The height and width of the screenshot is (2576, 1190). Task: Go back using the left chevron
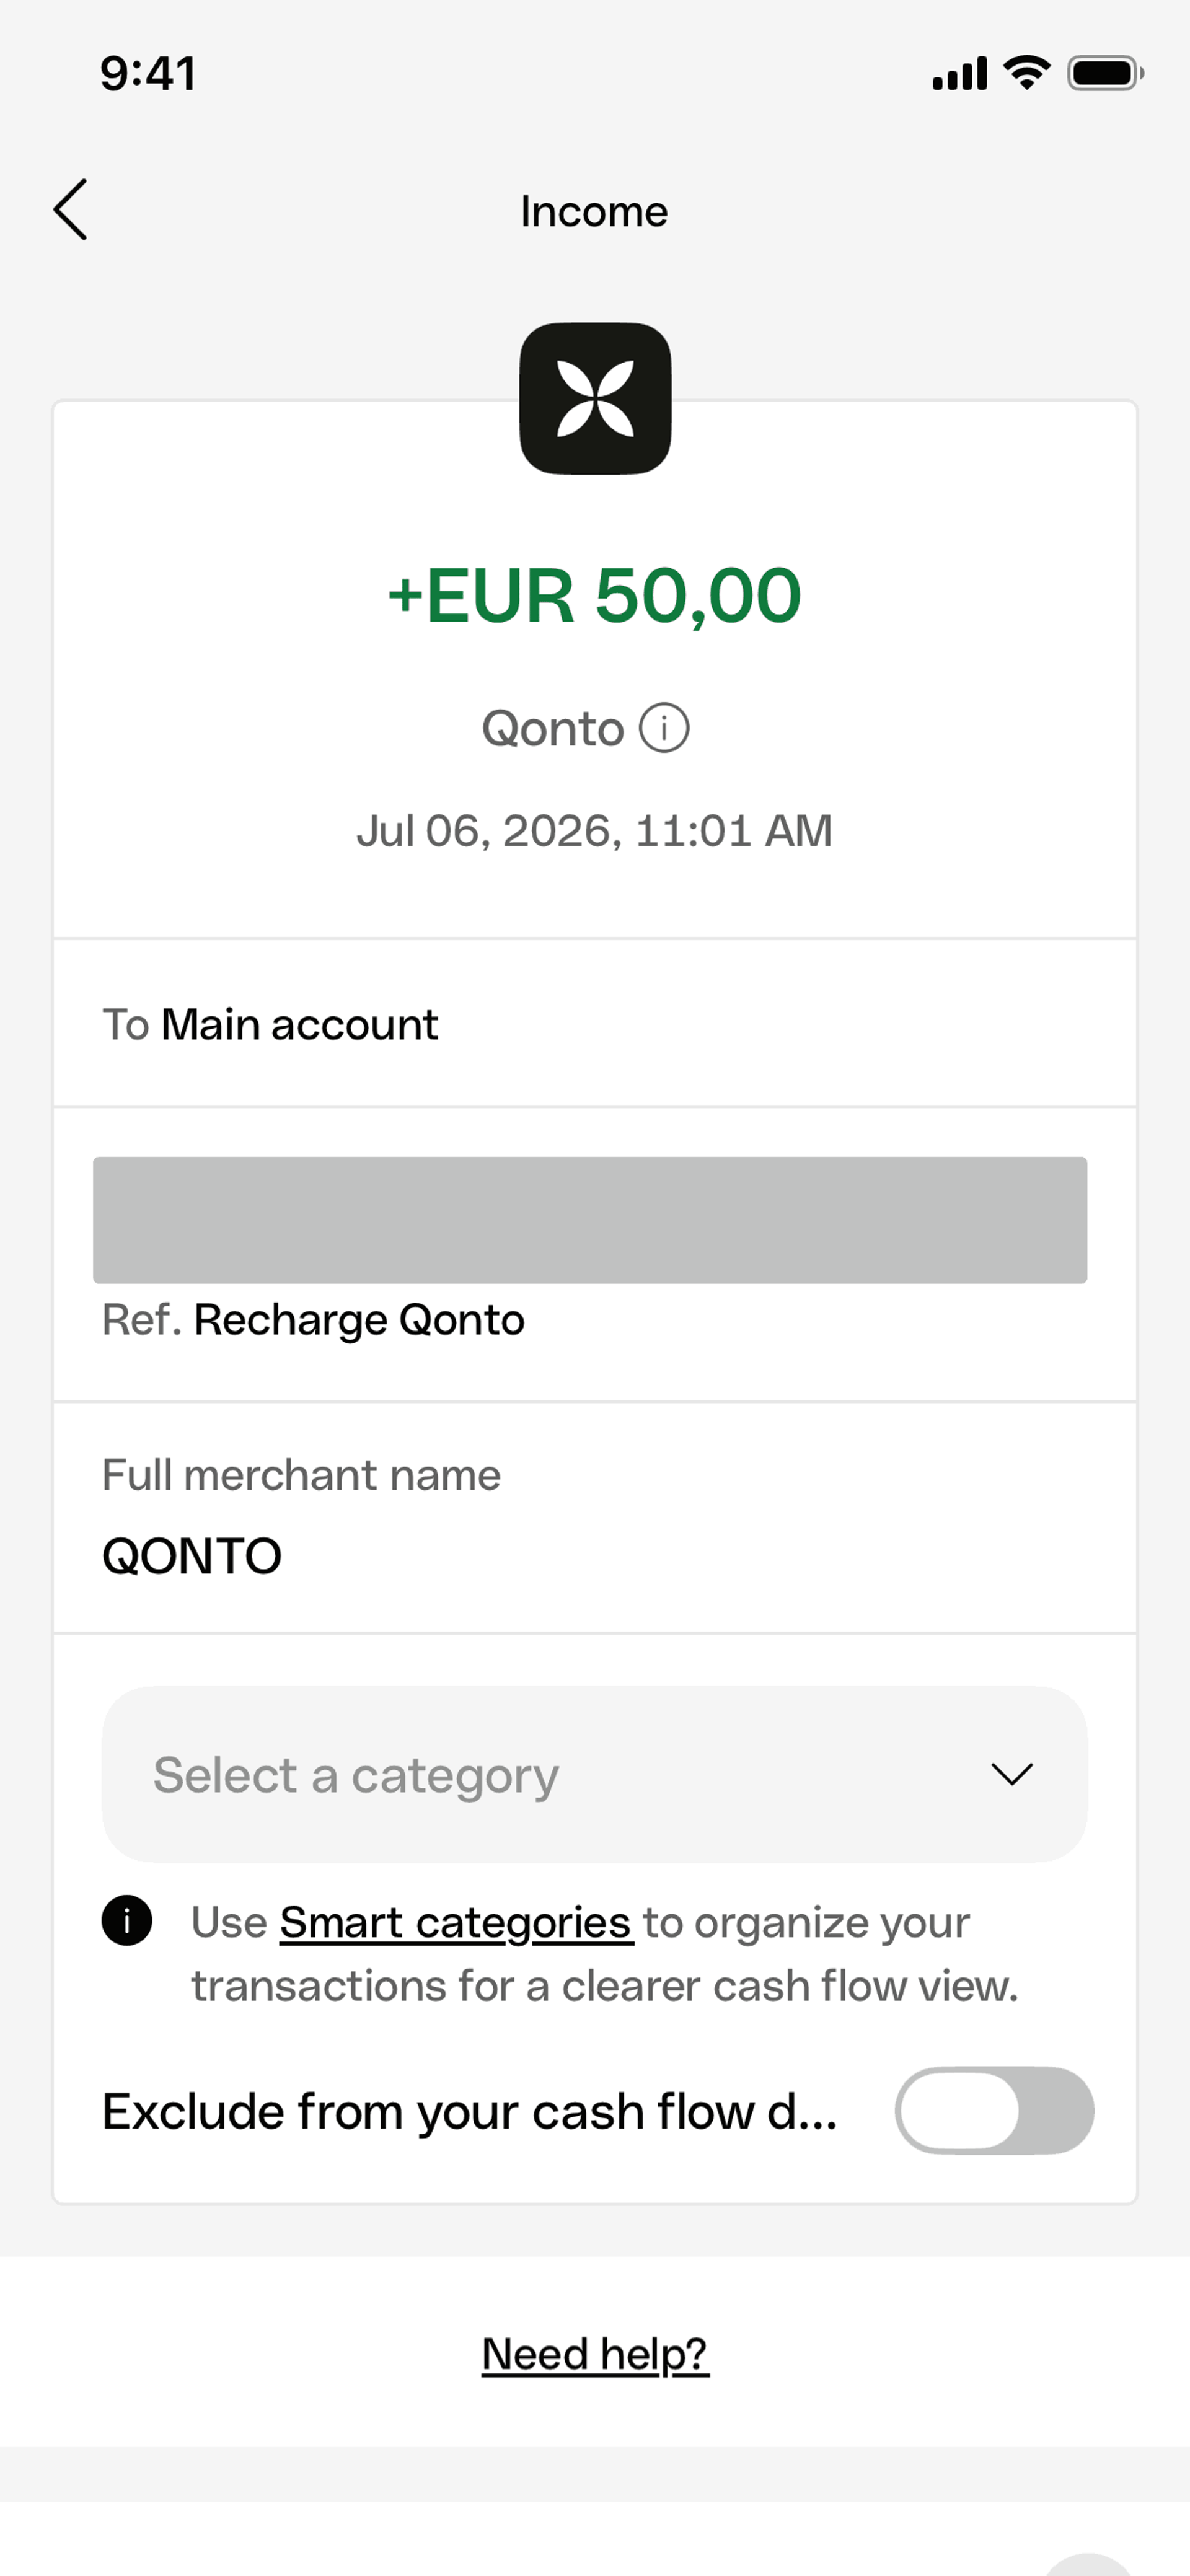coord(70,210)
